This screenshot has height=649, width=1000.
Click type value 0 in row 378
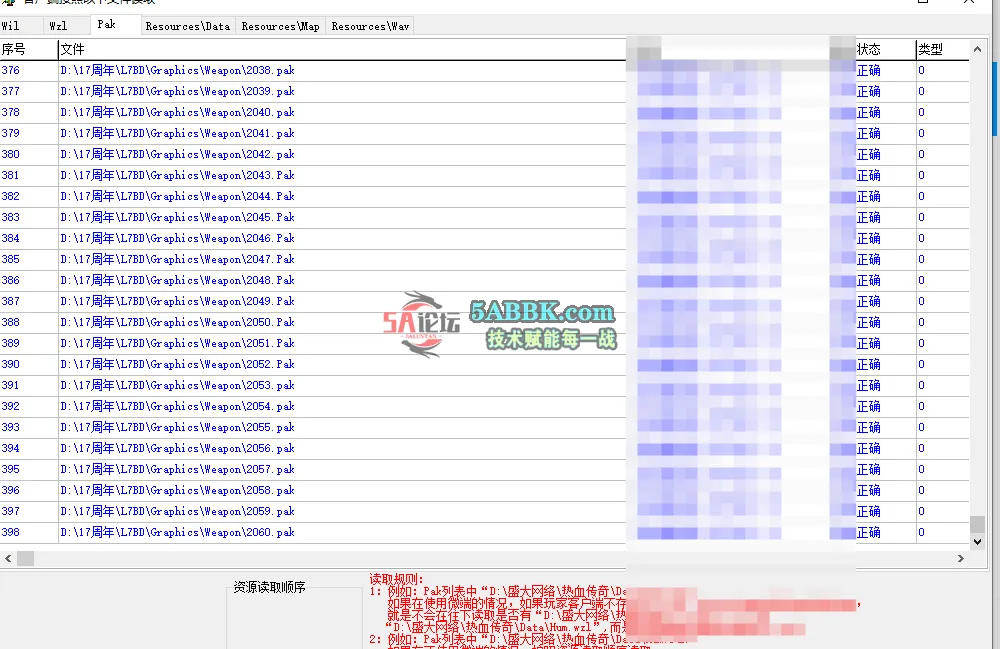click(922, 112)
